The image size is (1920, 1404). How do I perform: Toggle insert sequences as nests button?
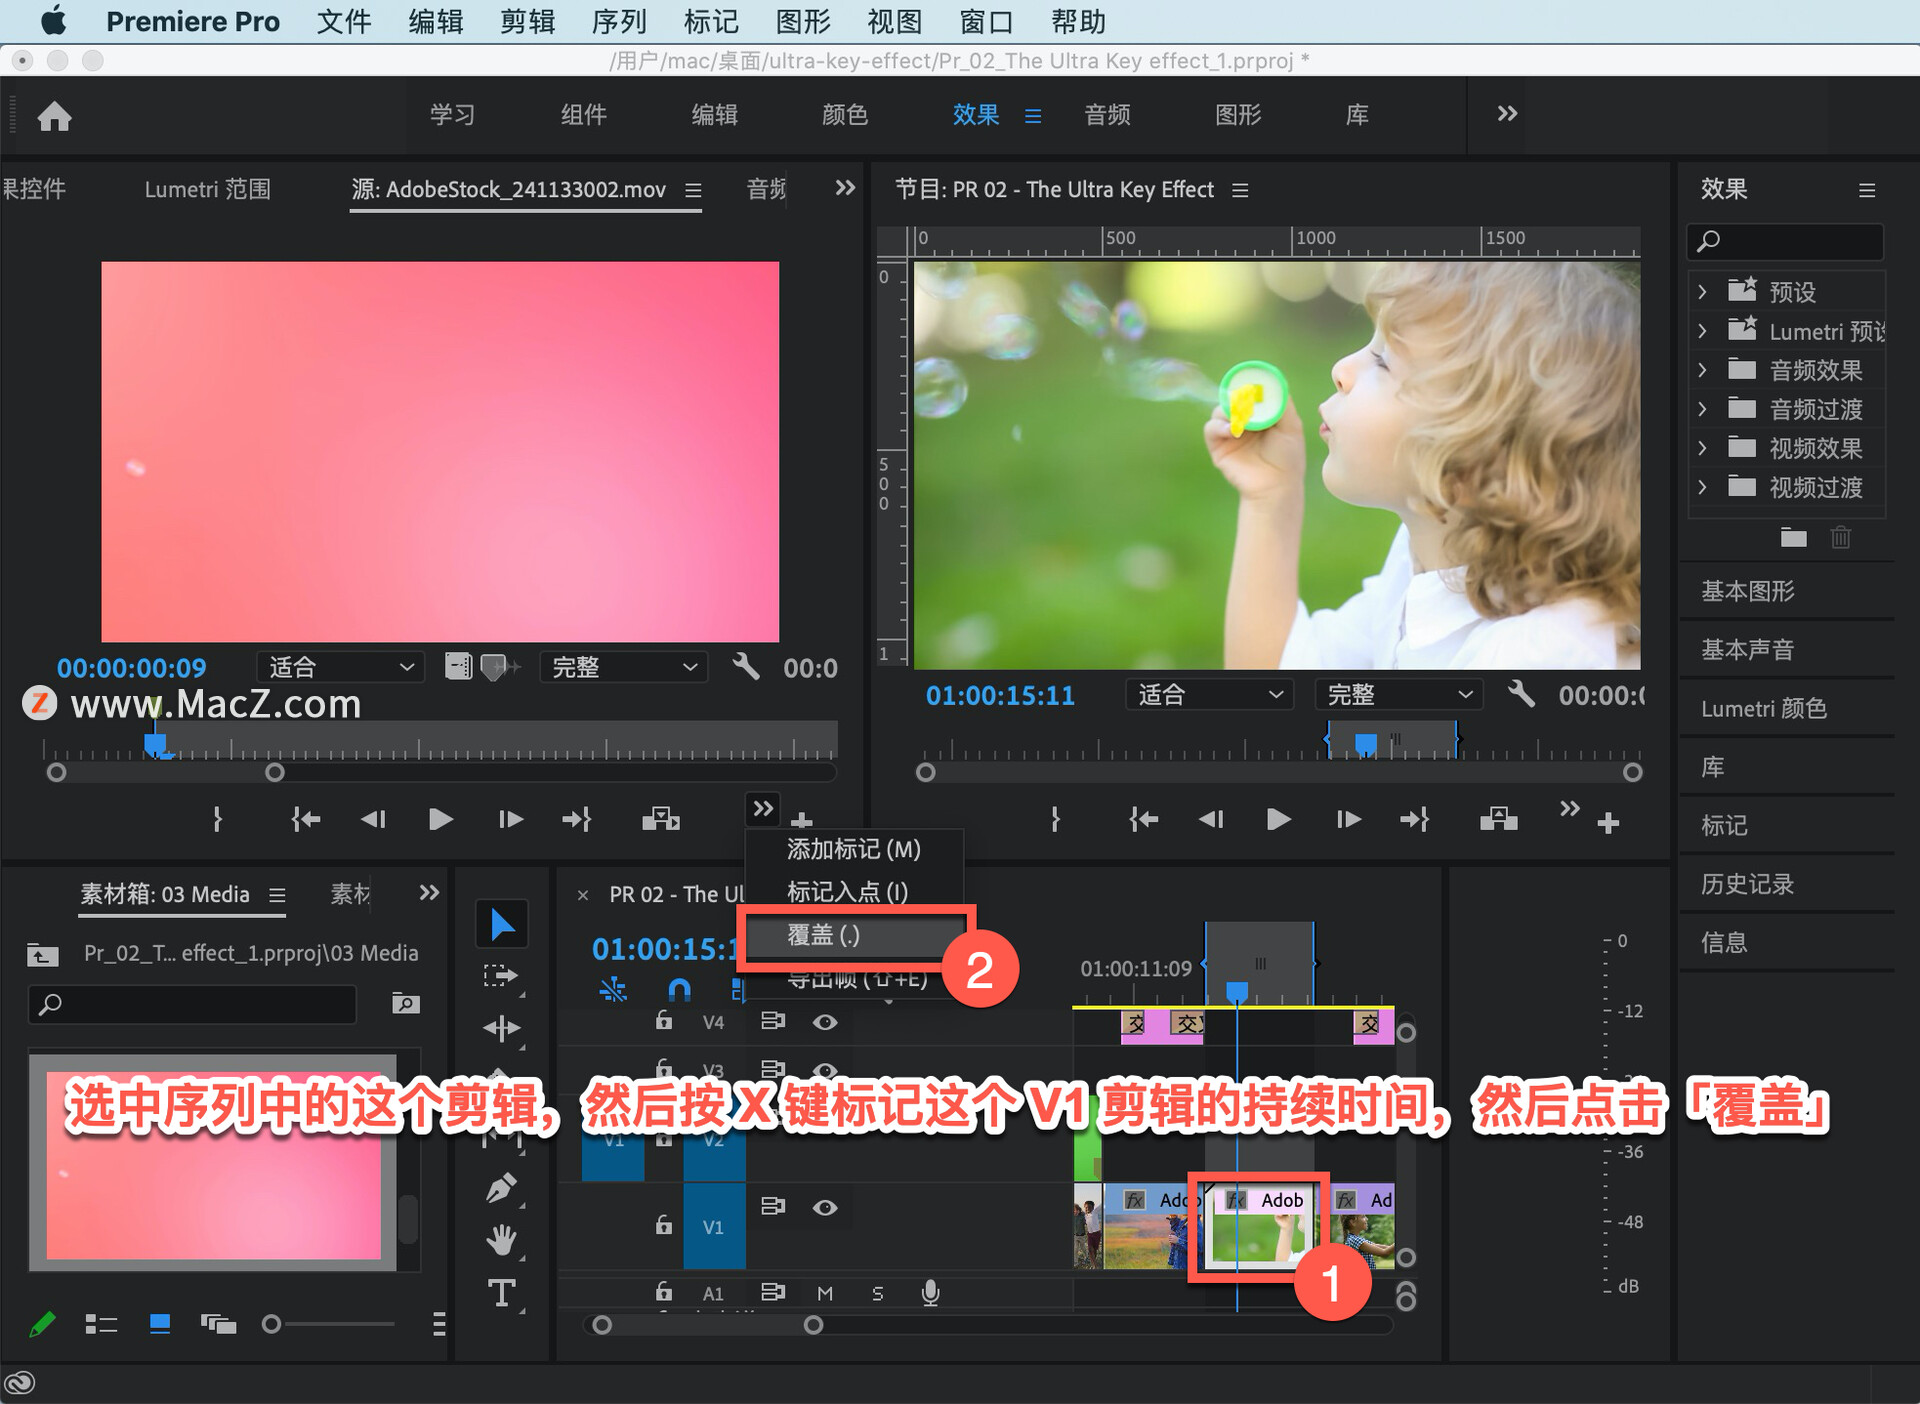(x=613, y=990)
